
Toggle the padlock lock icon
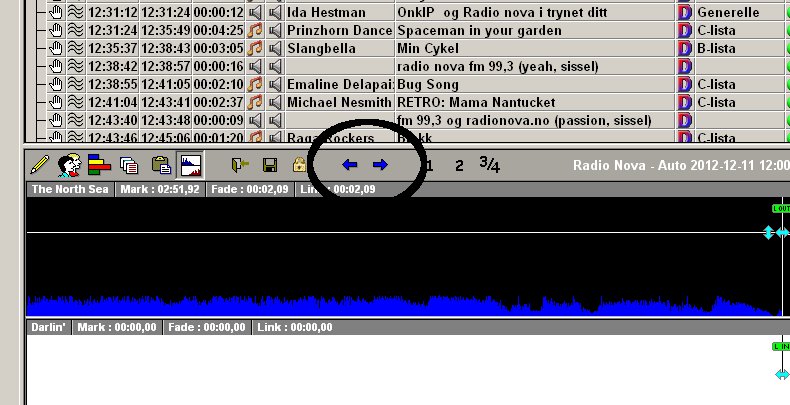[299, 165]
